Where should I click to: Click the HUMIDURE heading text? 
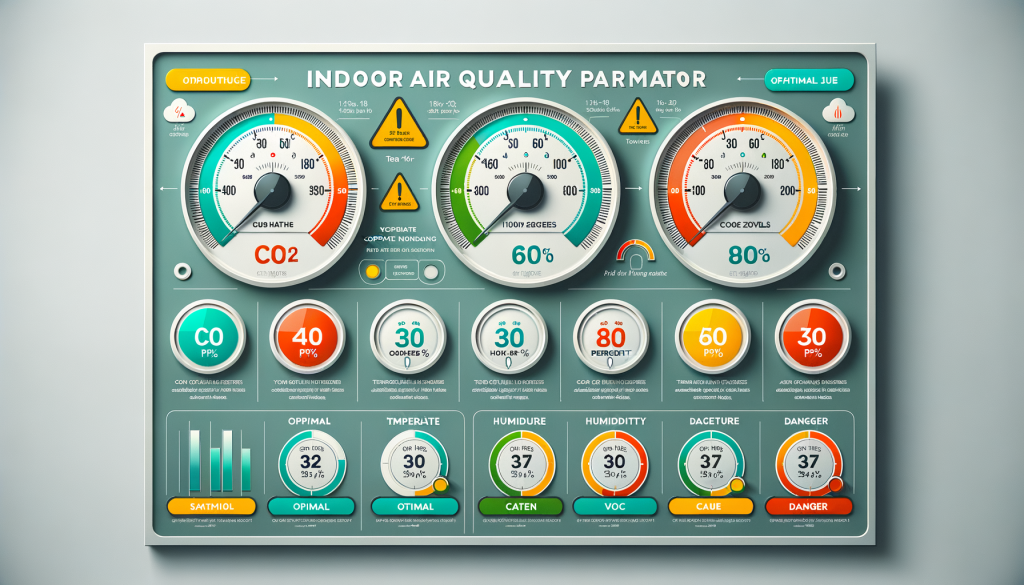point(519,421)
